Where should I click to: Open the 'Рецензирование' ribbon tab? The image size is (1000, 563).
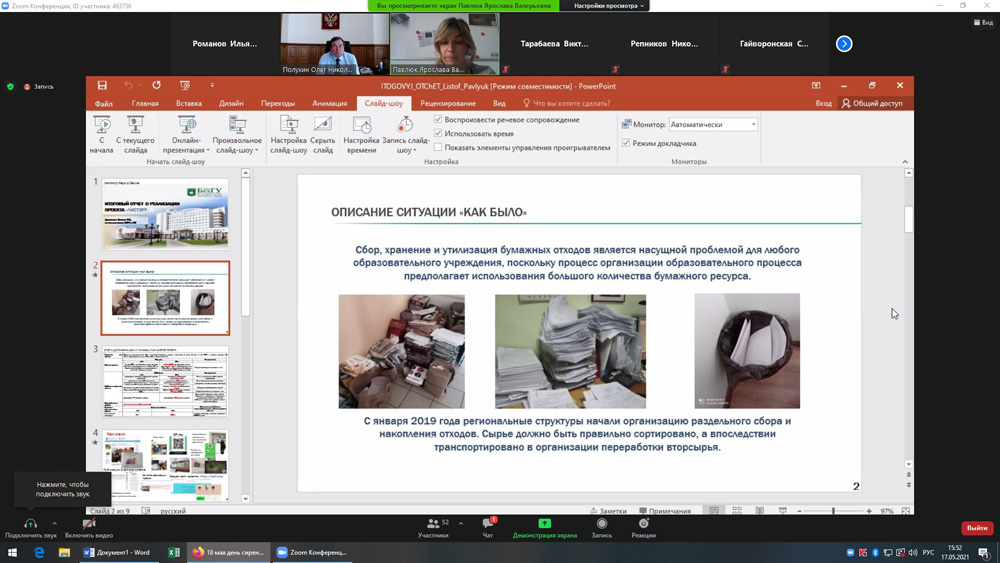[448, 103]
